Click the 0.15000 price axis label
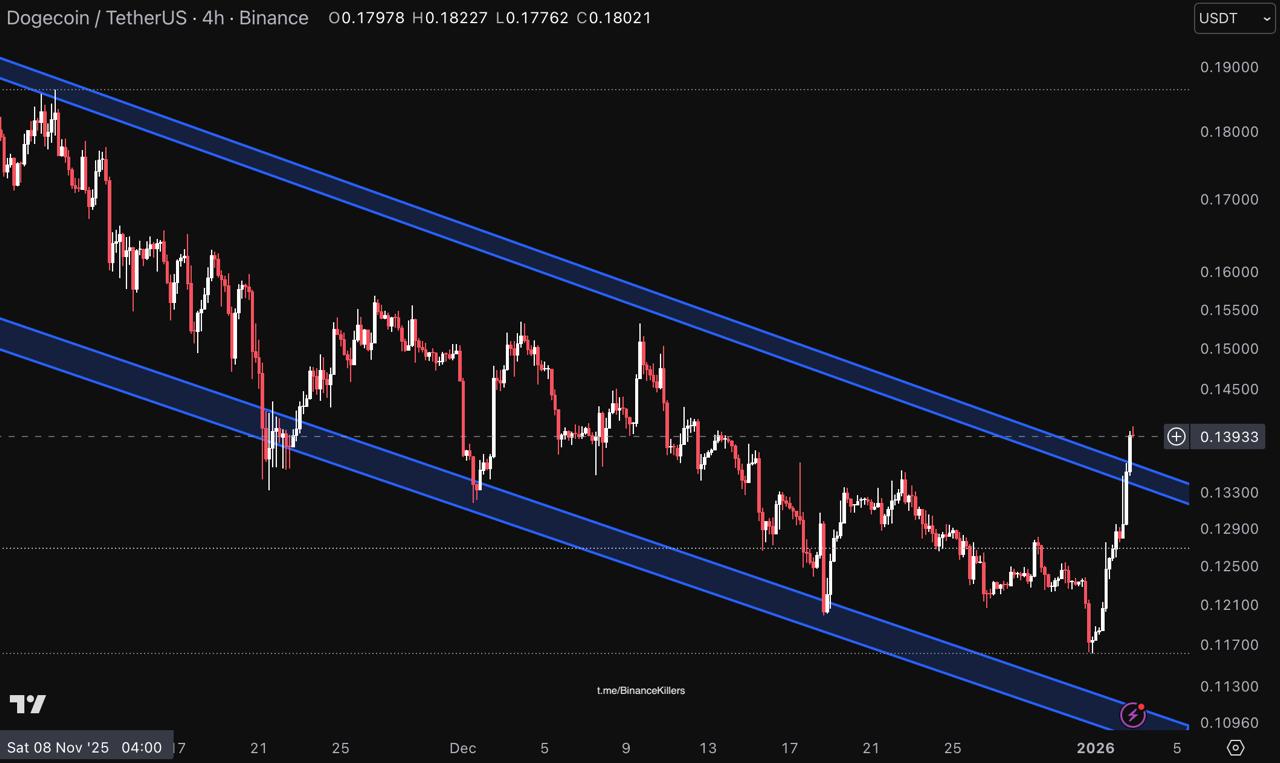This screenshot has width=1280, height=763. pos(1228,348)
